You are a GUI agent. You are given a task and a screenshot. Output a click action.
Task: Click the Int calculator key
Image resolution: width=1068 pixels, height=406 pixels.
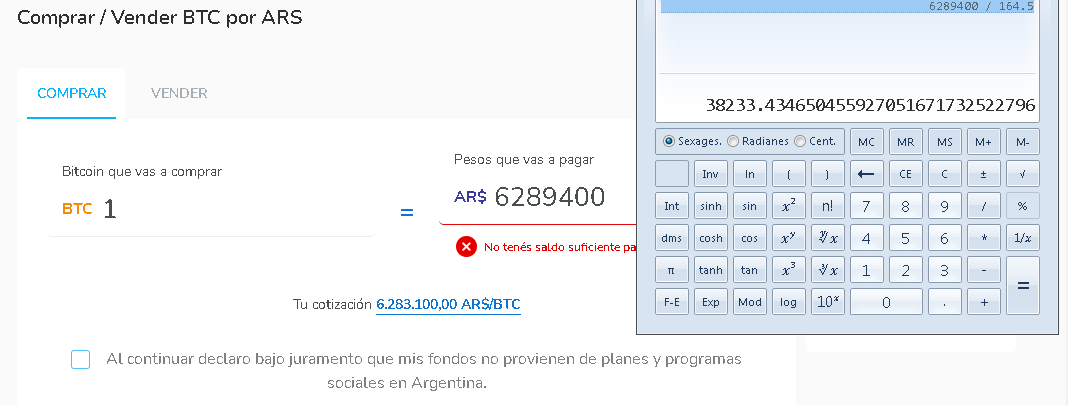coord(672,206)
